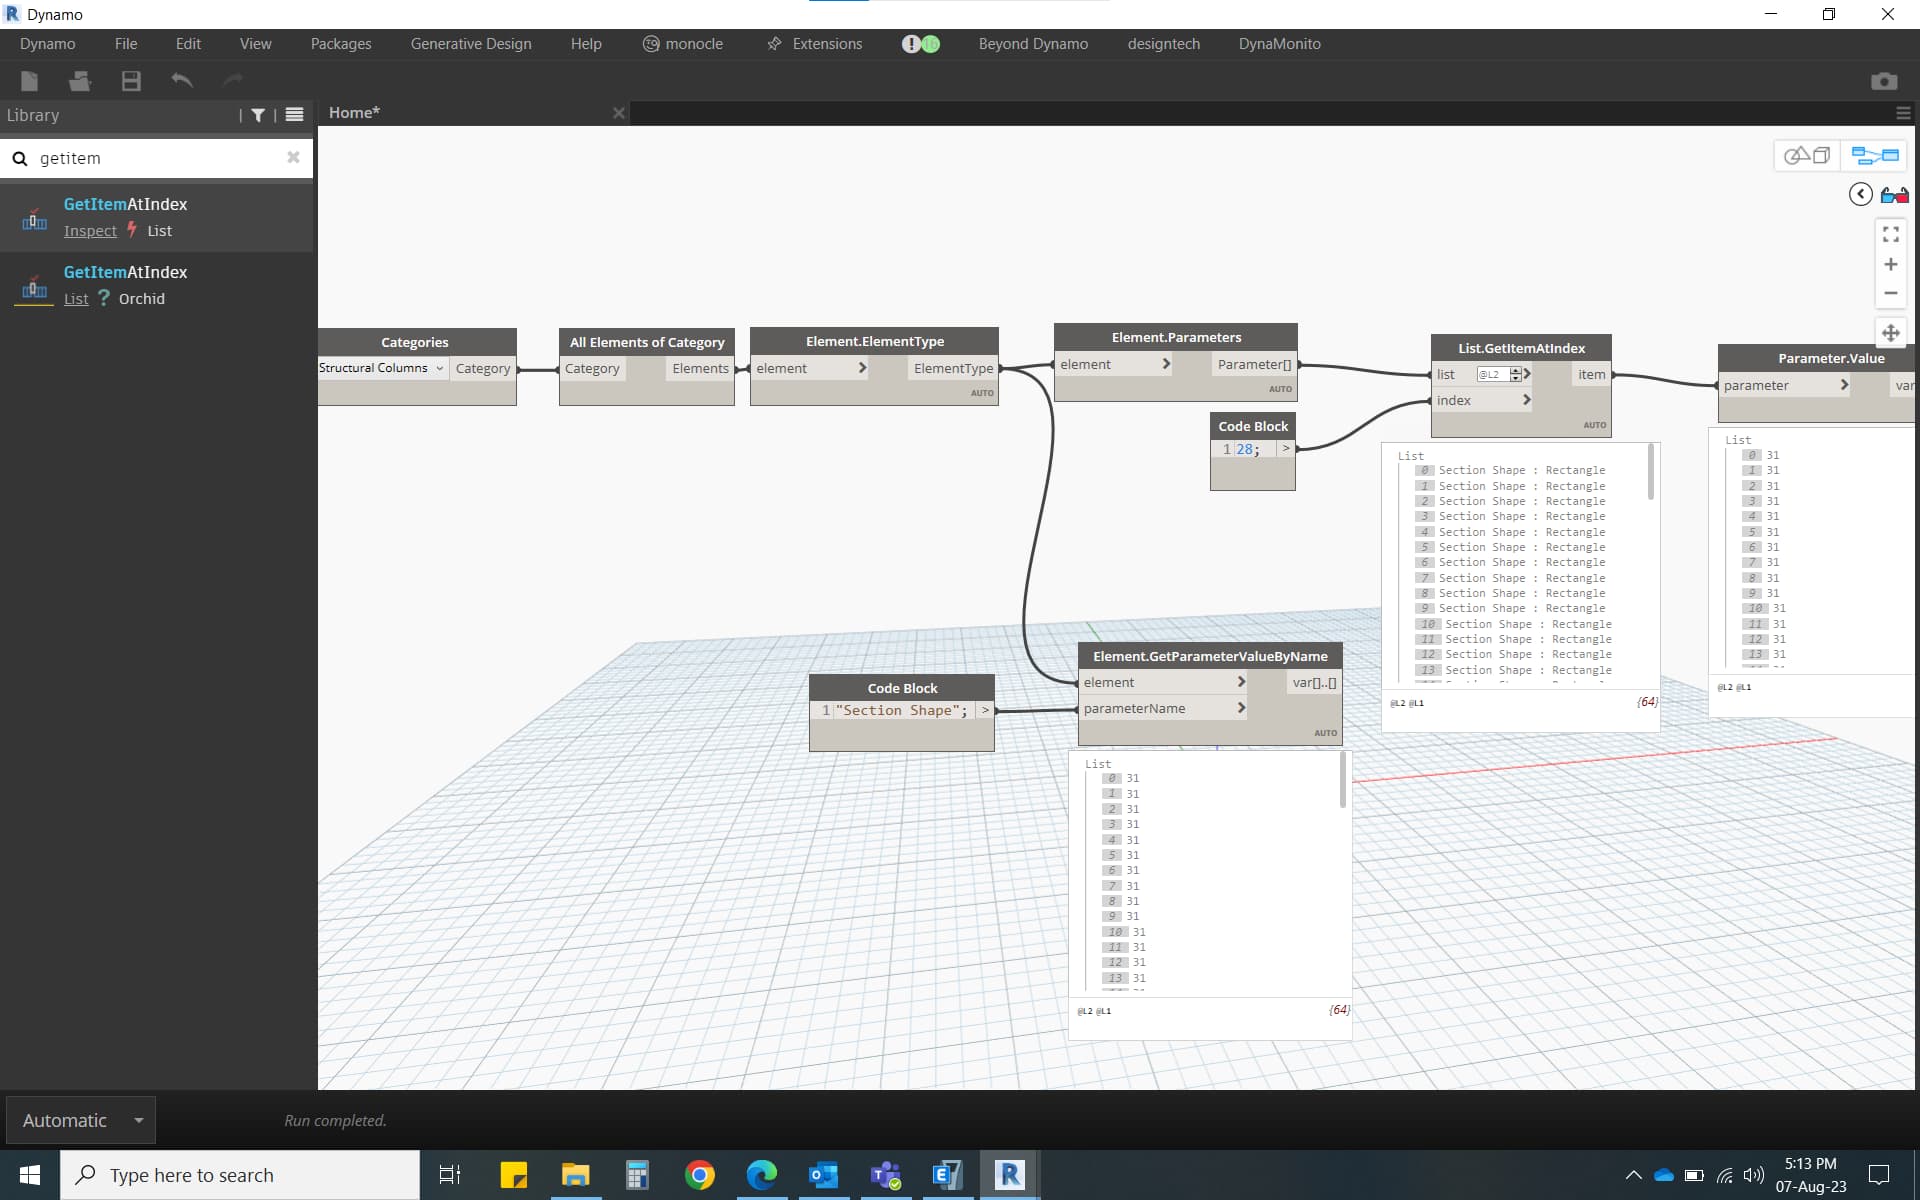Screen dimensions: 1920x1200
Task: Undo the last action
Action: 182,81
